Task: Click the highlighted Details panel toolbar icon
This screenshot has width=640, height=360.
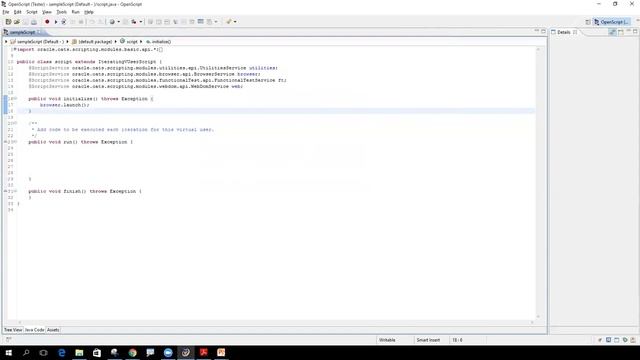Action: tap(612, 31)
